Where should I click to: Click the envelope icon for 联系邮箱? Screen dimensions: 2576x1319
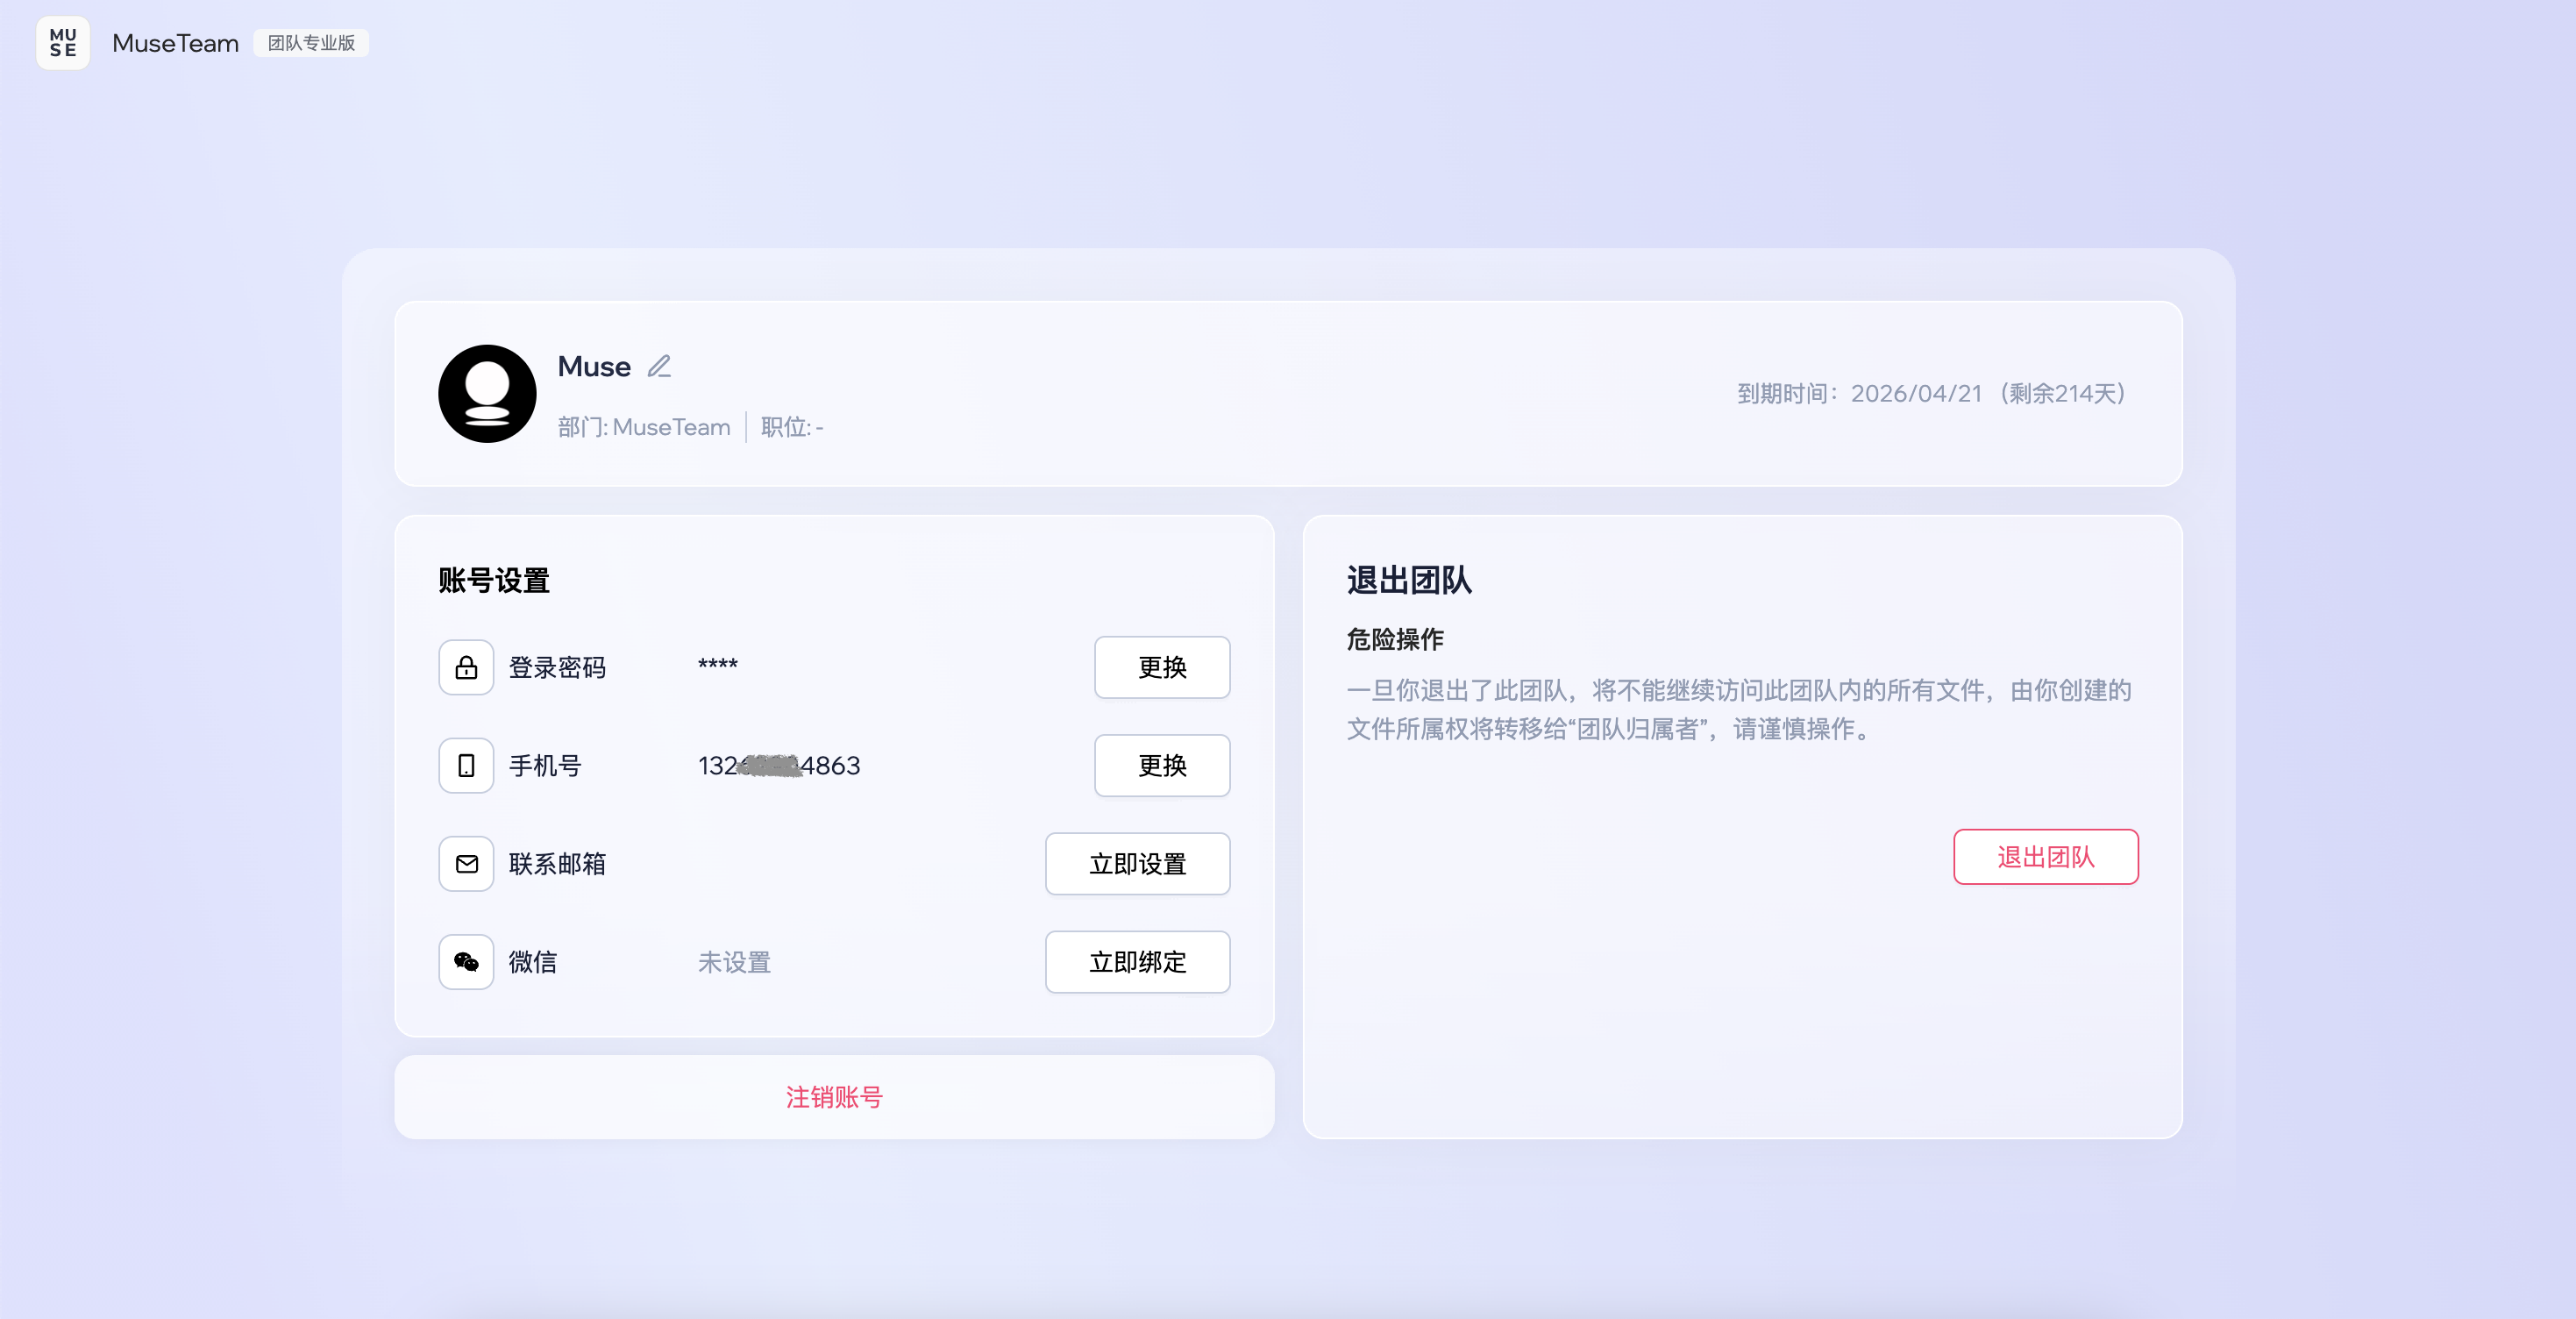tap(466, 864)
